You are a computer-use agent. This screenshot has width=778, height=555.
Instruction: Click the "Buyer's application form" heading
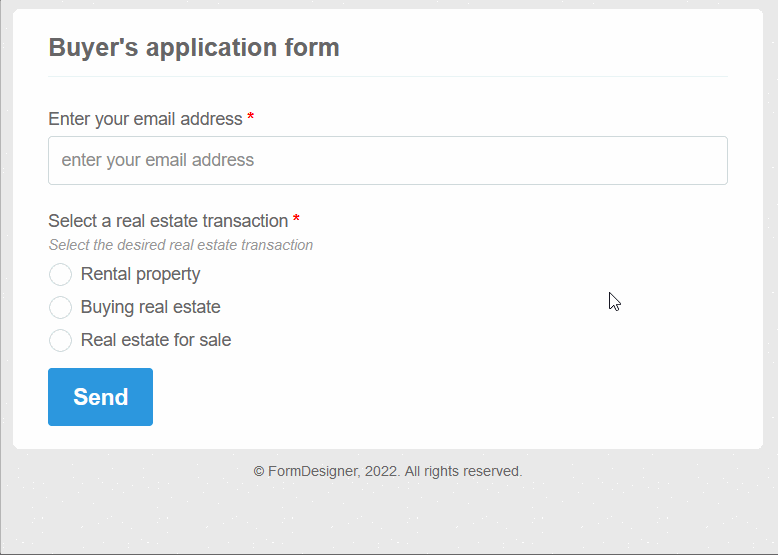tap(194, 47)
